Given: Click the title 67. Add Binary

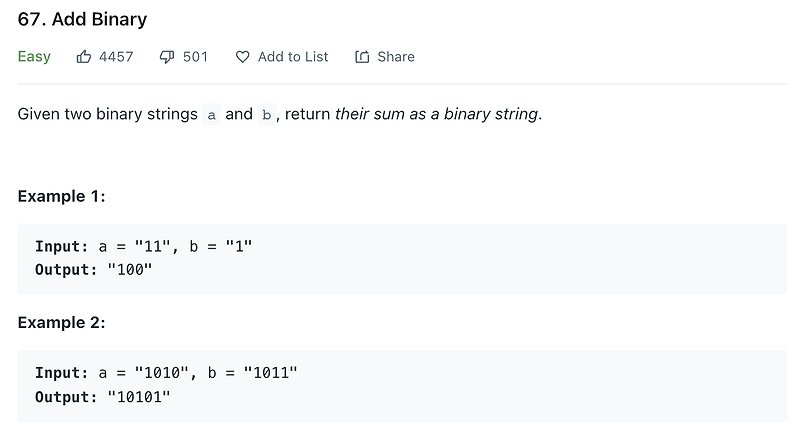Looking at the screenshot, I should point(82,19).
